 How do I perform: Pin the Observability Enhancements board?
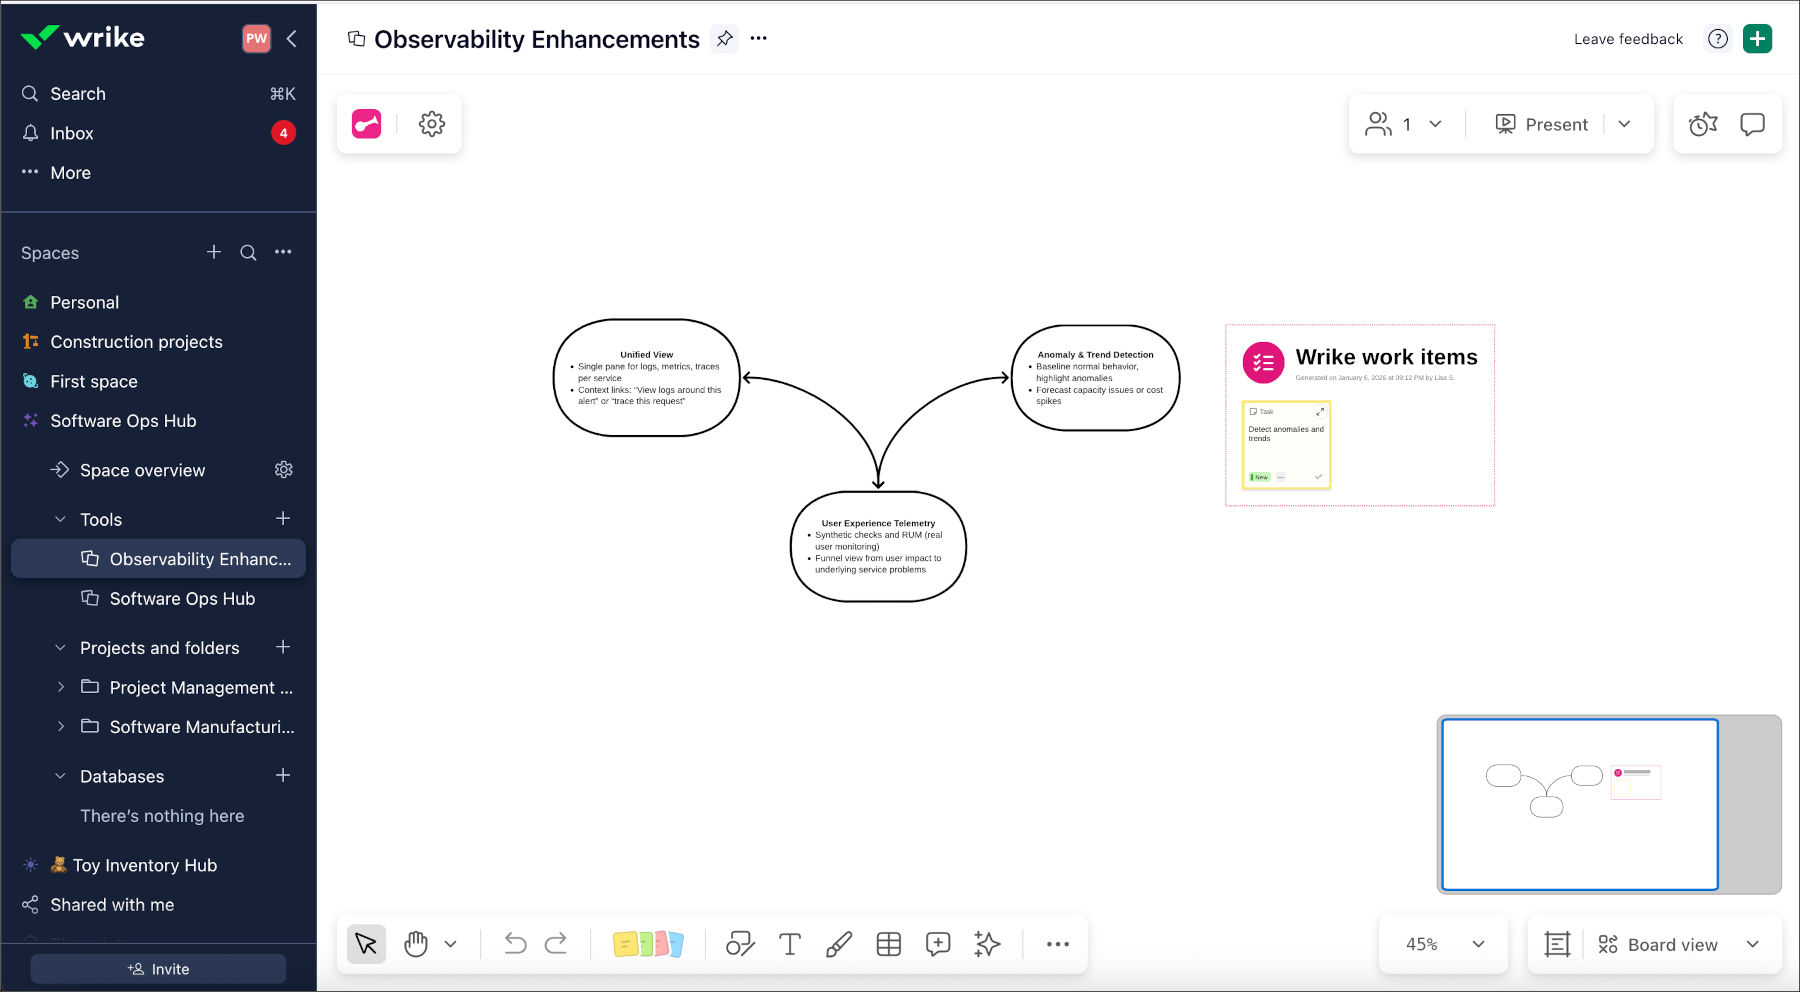(x=723, y=39)
